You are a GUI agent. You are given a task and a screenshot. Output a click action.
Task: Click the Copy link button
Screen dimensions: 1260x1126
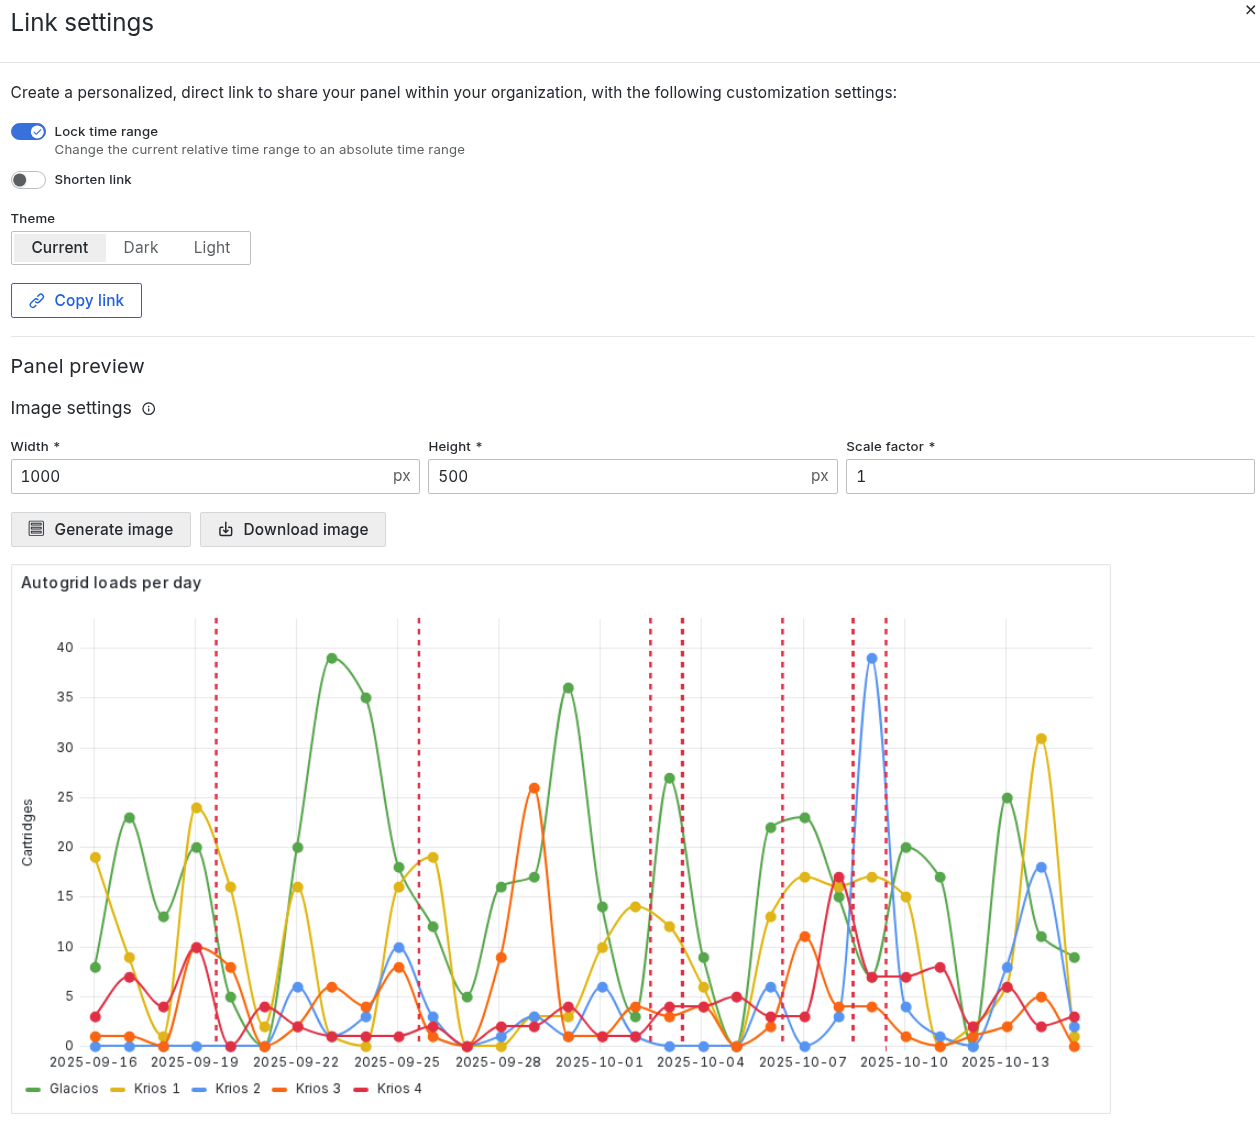[x=76, y=300]
